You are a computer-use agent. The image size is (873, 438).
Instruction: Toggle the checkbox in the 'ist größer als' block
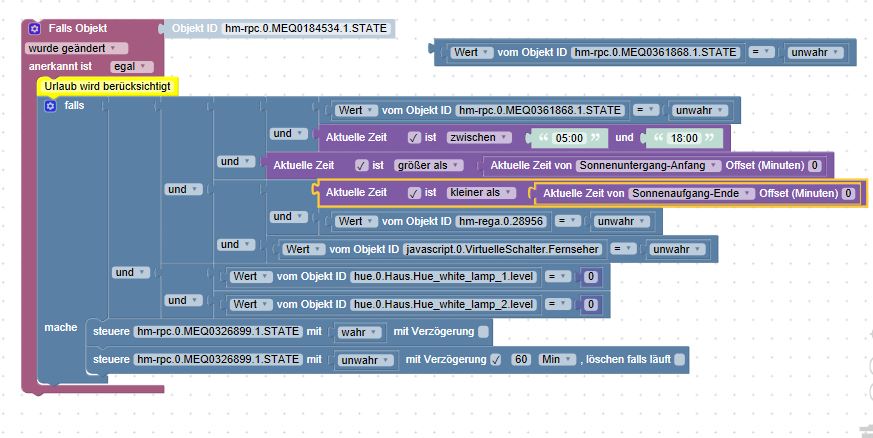pos(361,165)
